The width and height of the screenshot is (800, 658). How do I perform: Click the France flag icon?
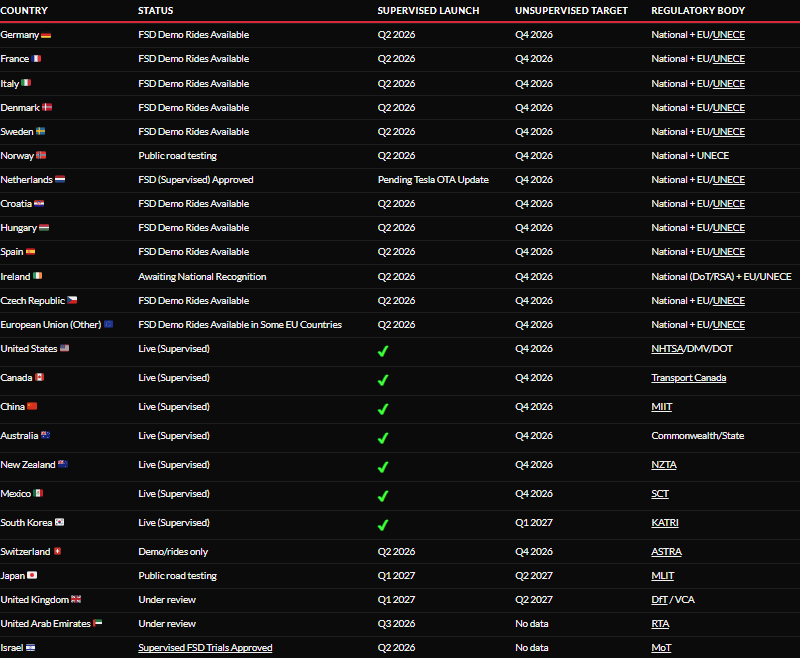[x=36, y=59]
